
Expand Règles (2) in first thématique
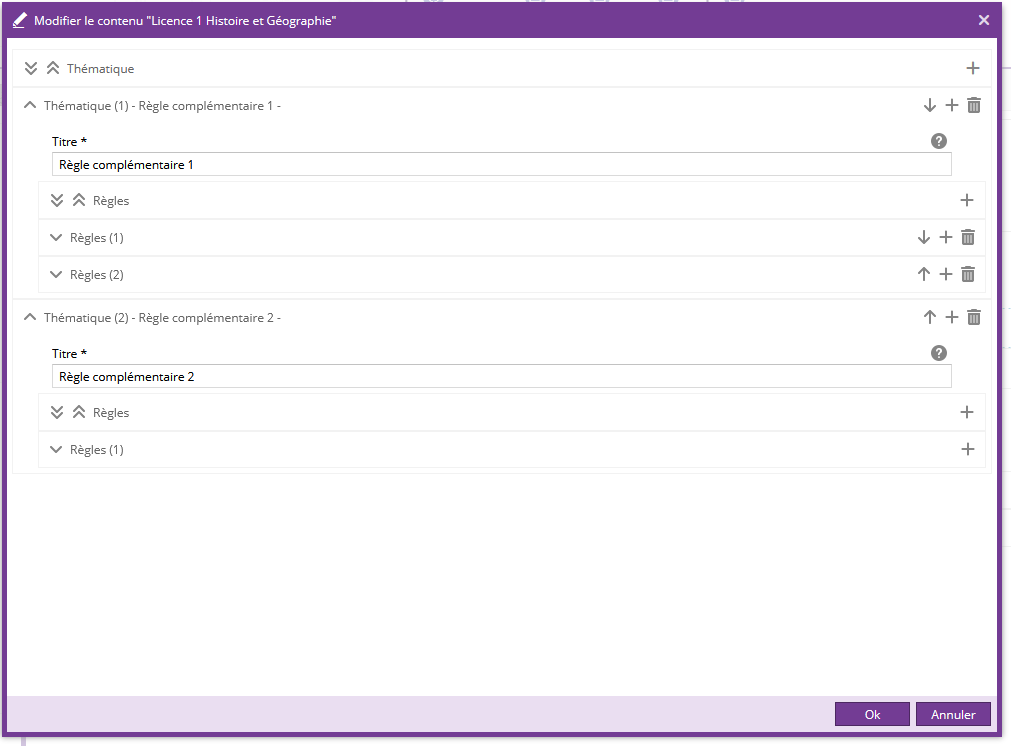click(x=56, y=274)
